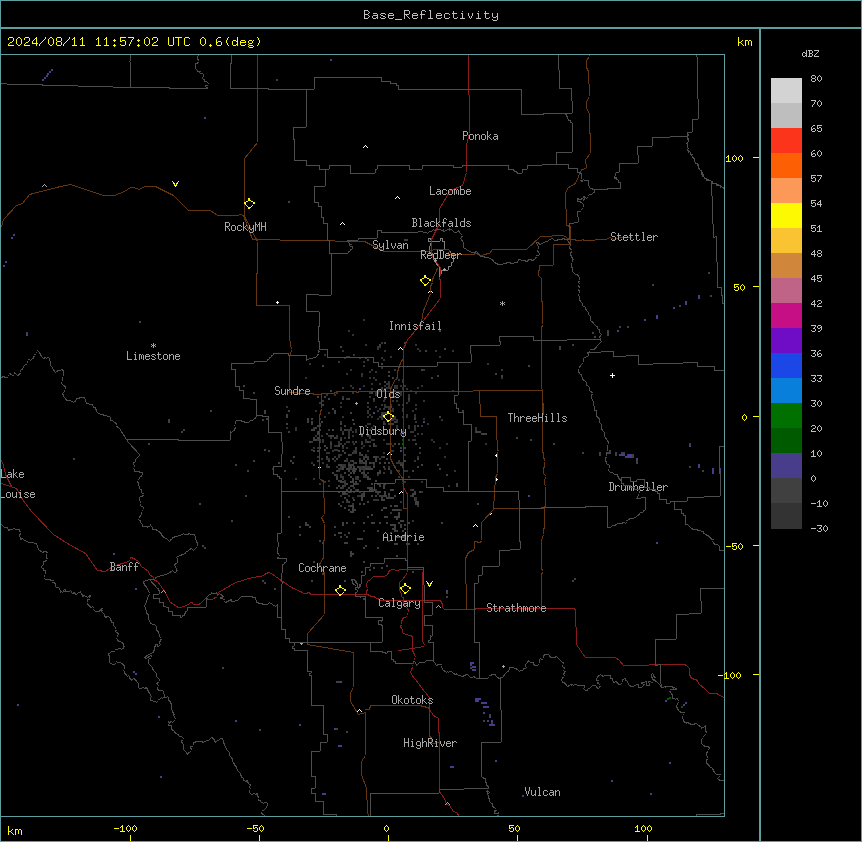This screenshot has width=862, height=842.
Task: Select the green 30 dBZ legend swatch
Action: pyautogui.click(x=786, y=416)
